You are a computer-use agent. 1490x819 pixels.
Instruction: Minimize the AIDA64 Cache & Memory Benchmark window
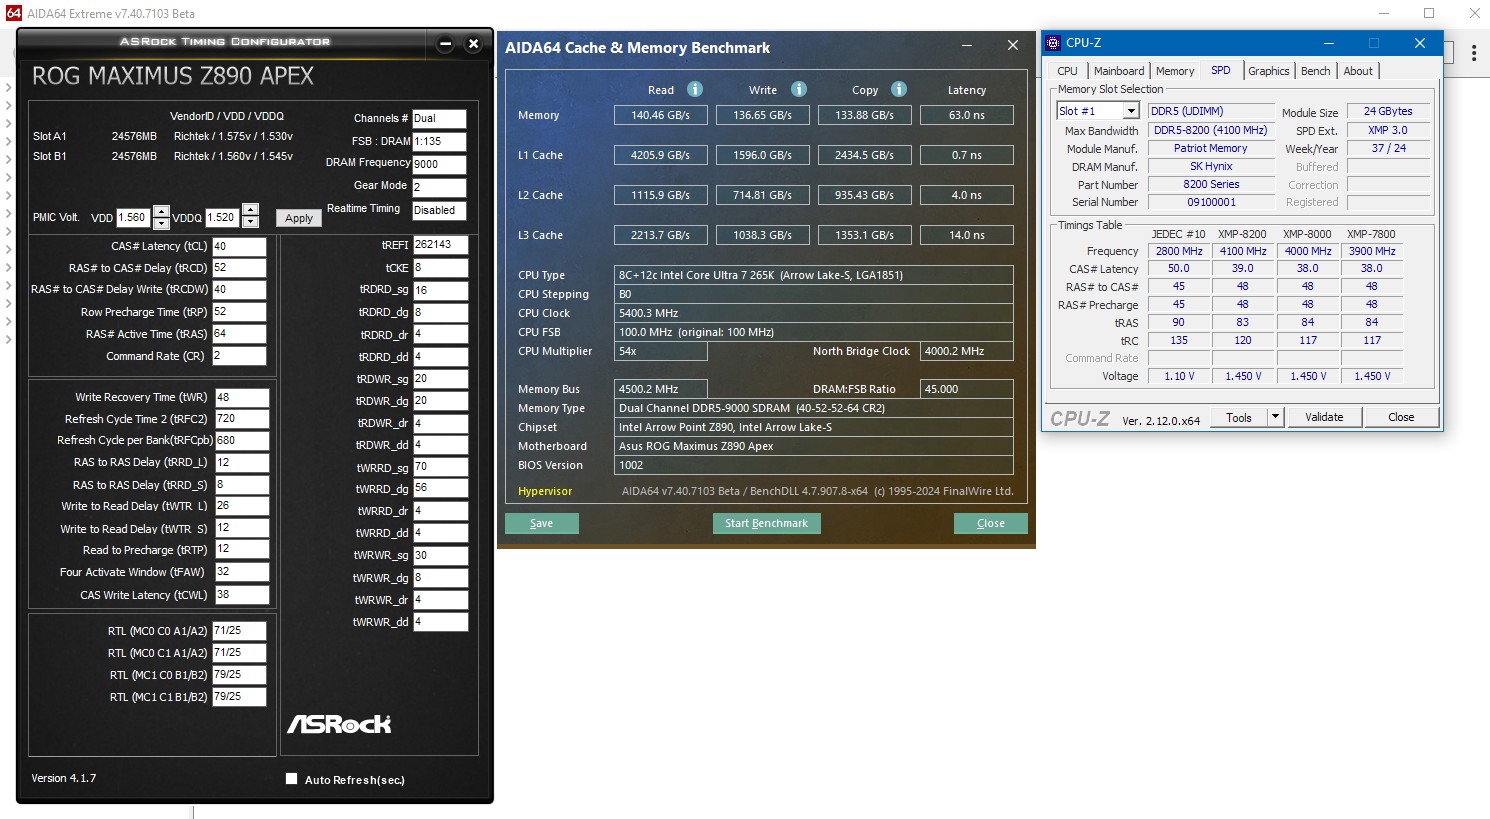[x=968, y=45]
